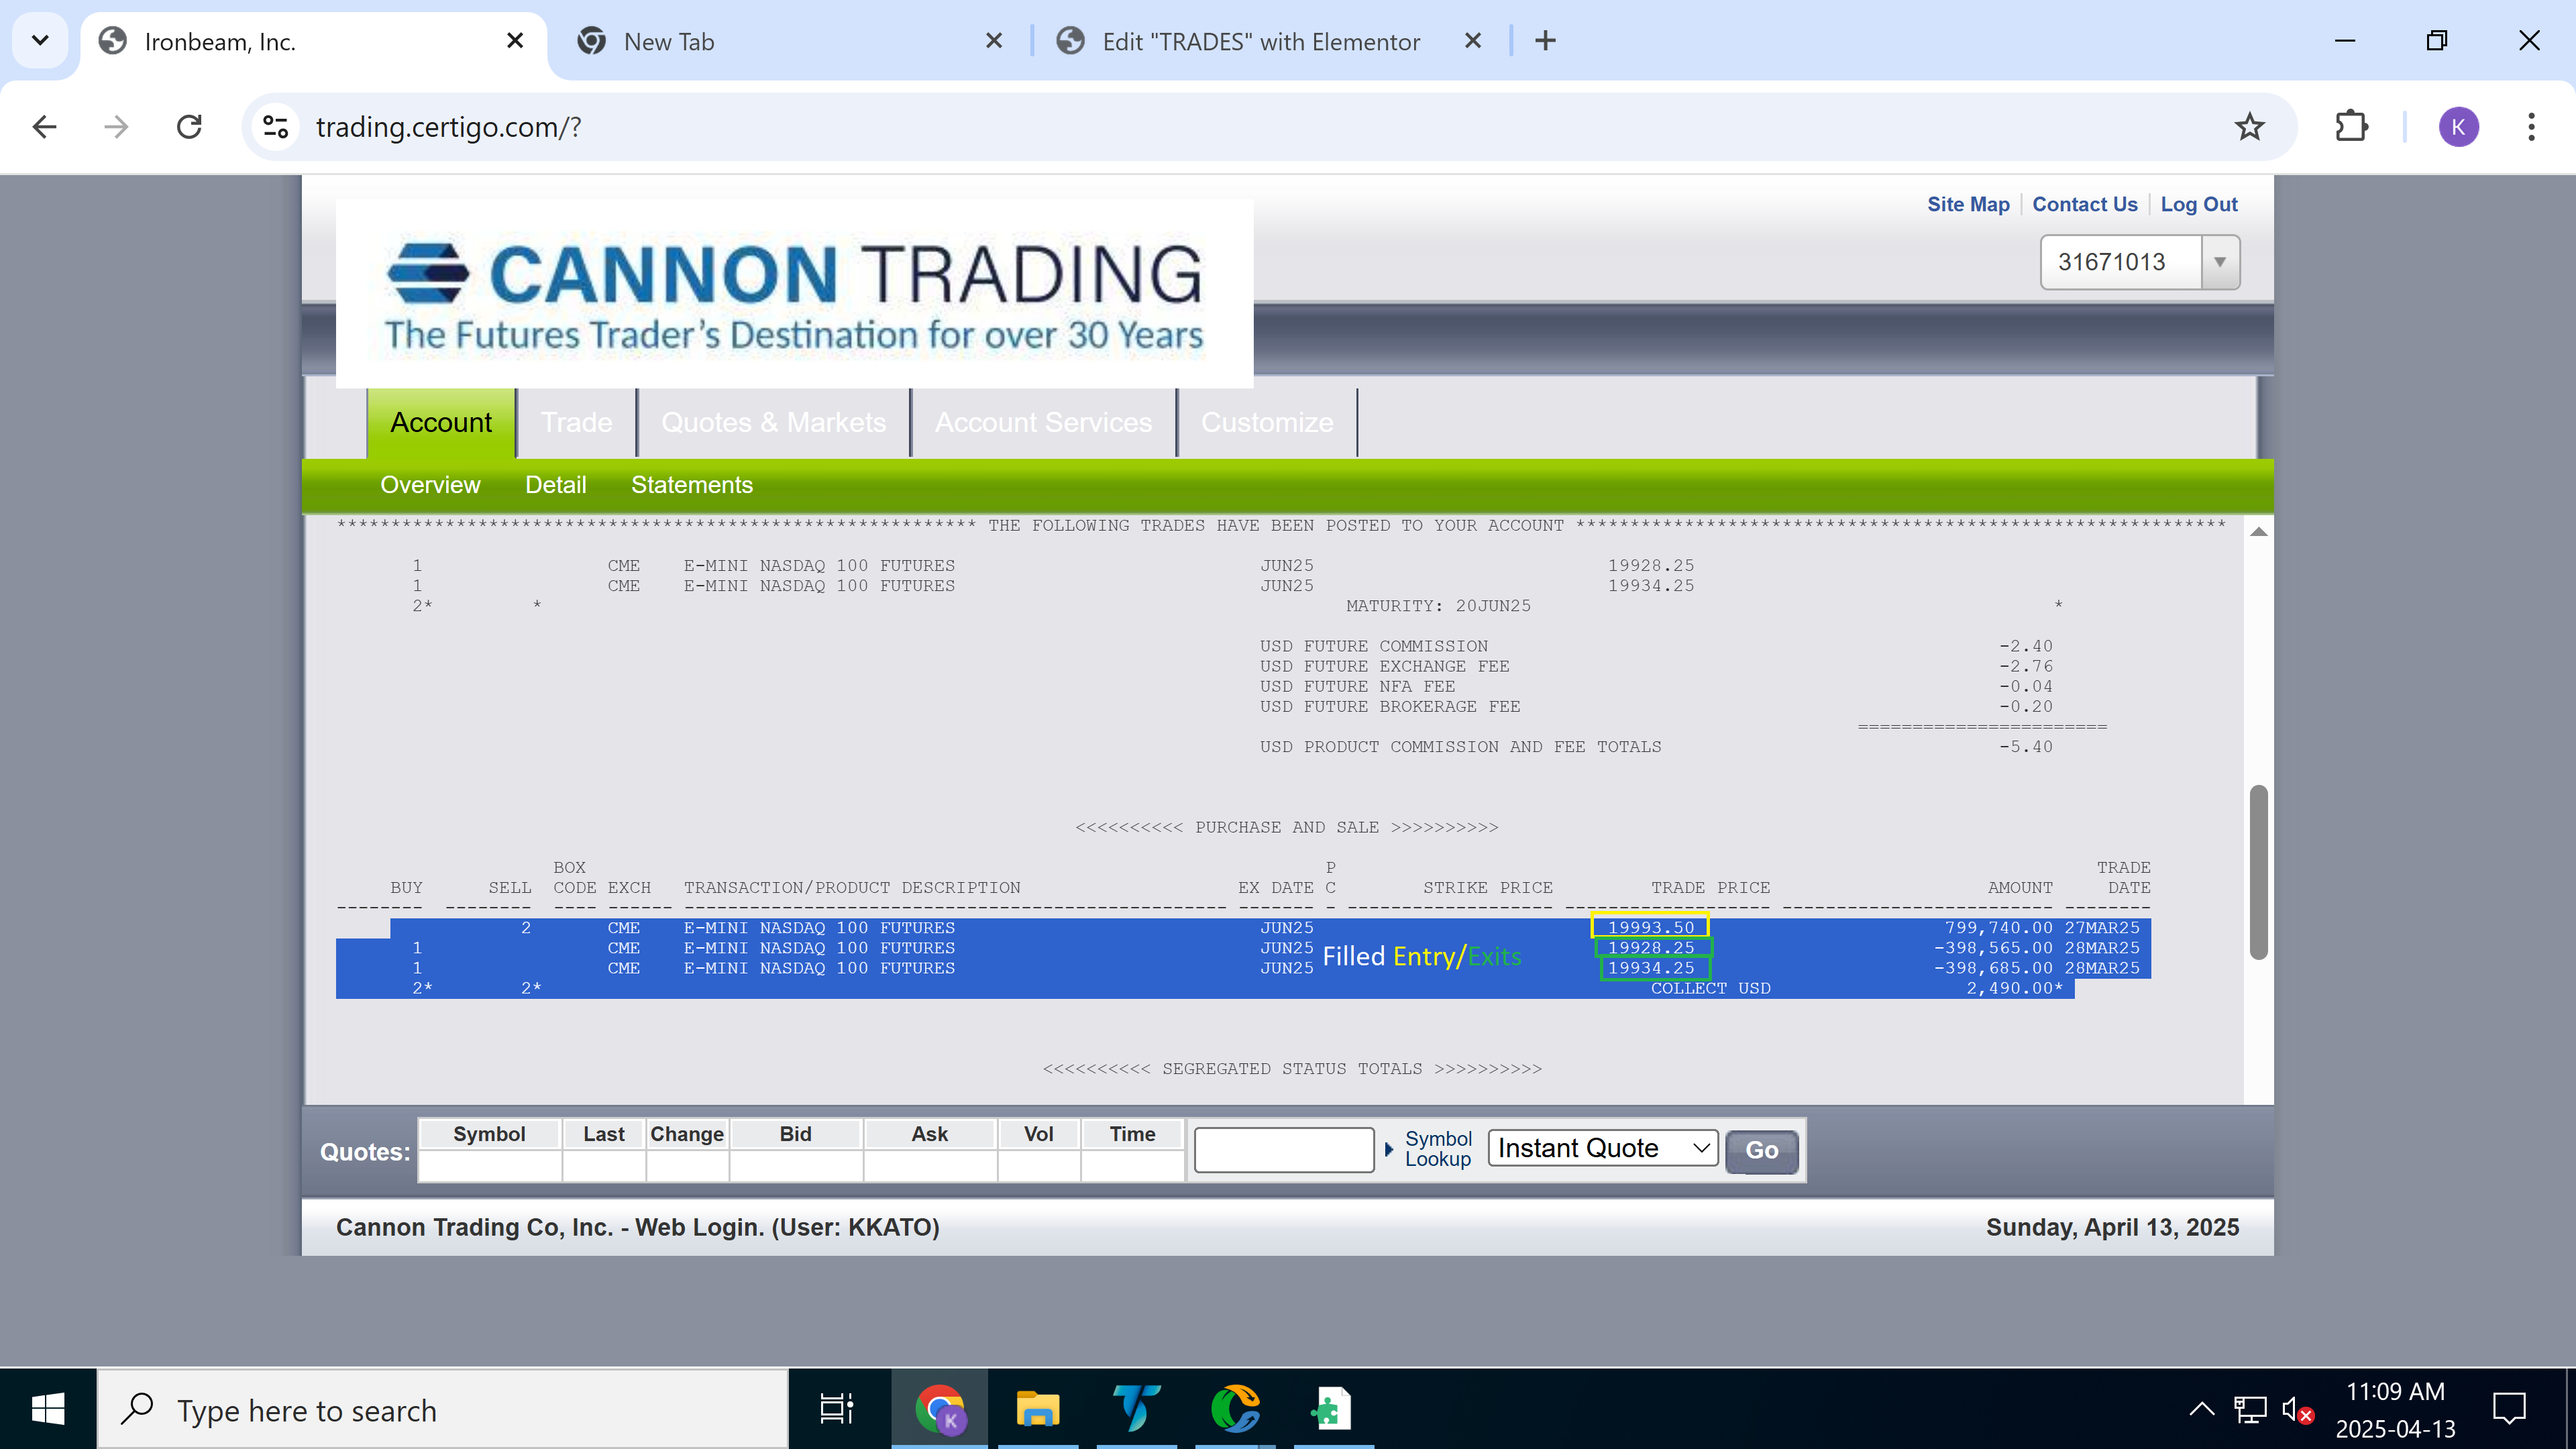The image size is (2576, 1449).
Task: Open the Symbol Lookup link
Action: click(1438, 1149)
